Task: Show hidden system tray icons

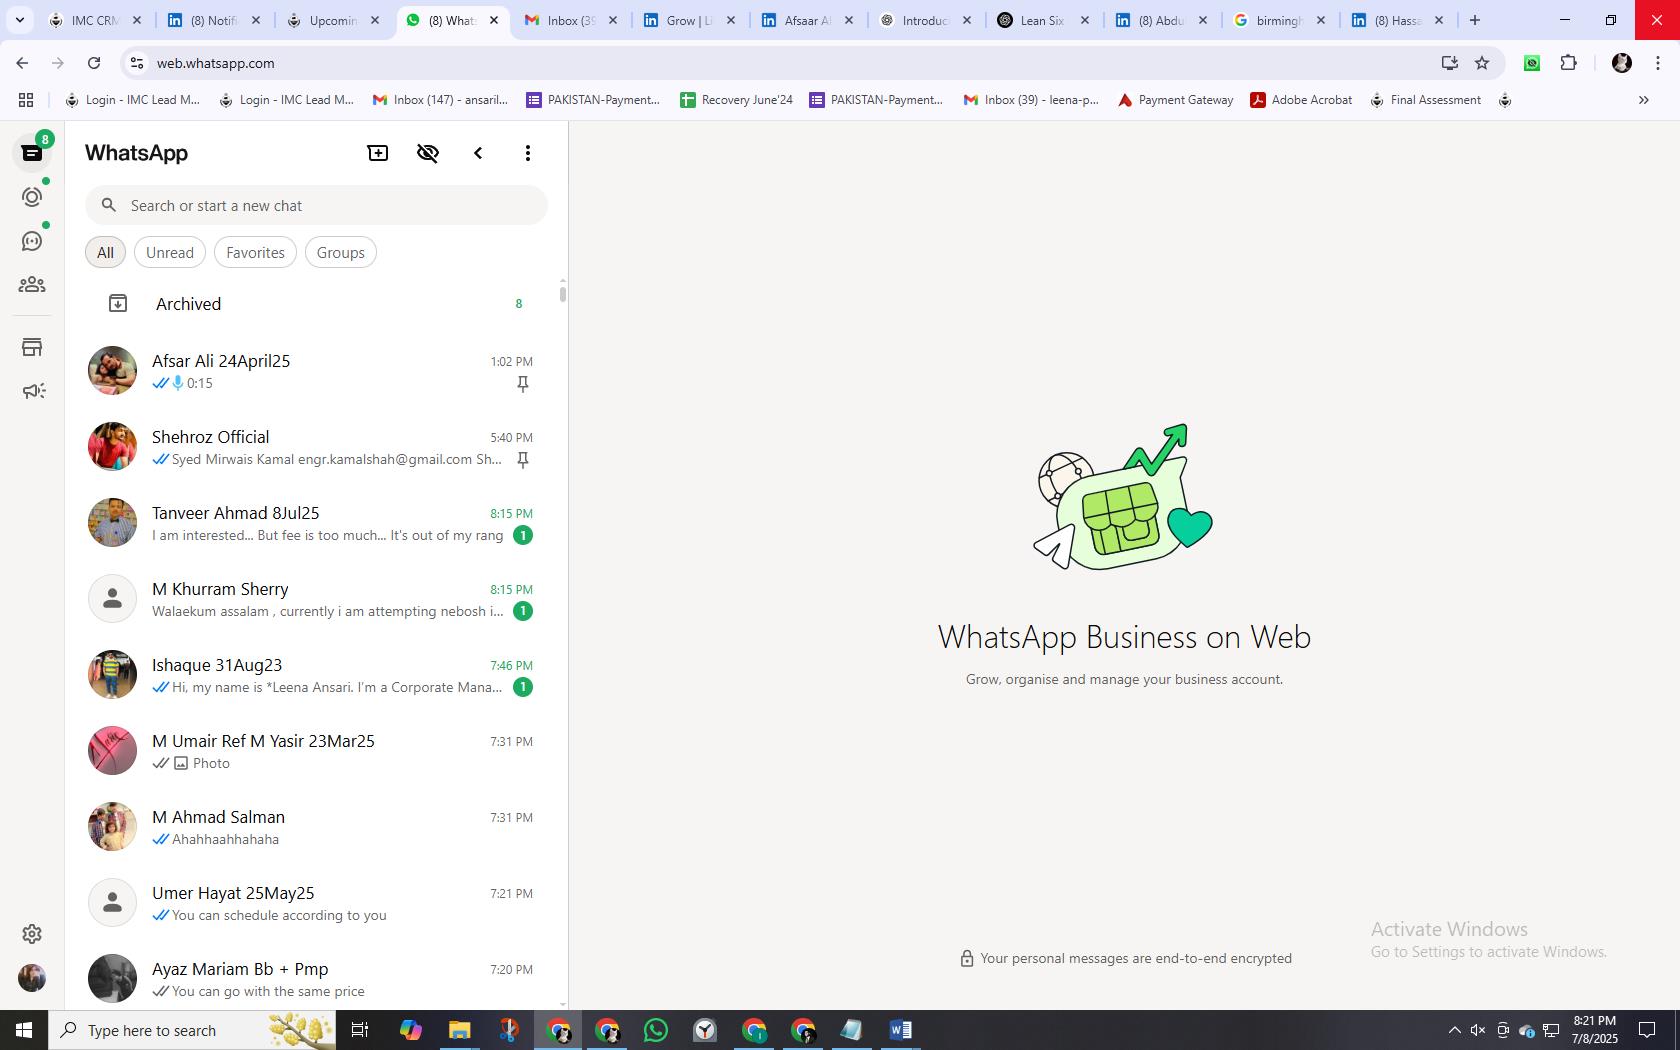Action: 1454,1030
